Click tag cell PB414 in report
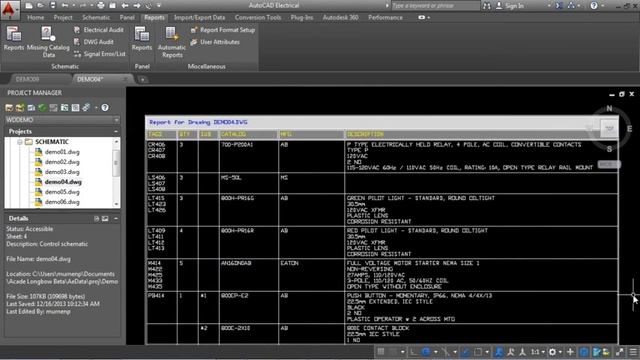The image size is (640, 360). click(x=156, y=296)
